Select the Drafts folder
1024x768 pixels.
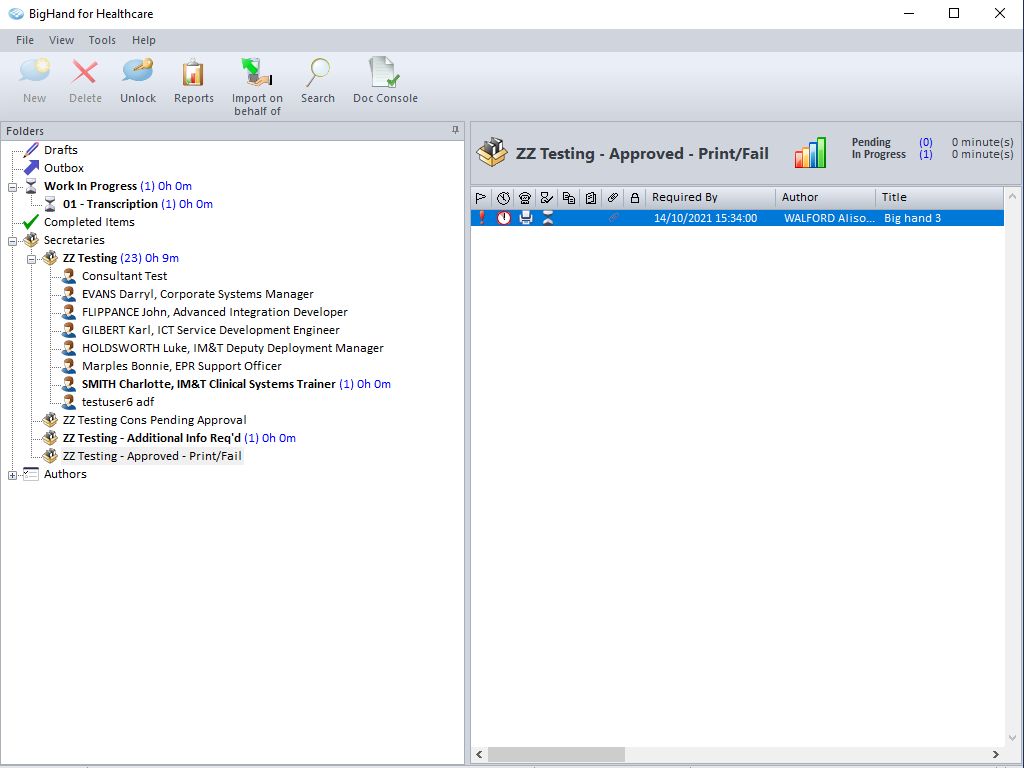click(61, 150)
